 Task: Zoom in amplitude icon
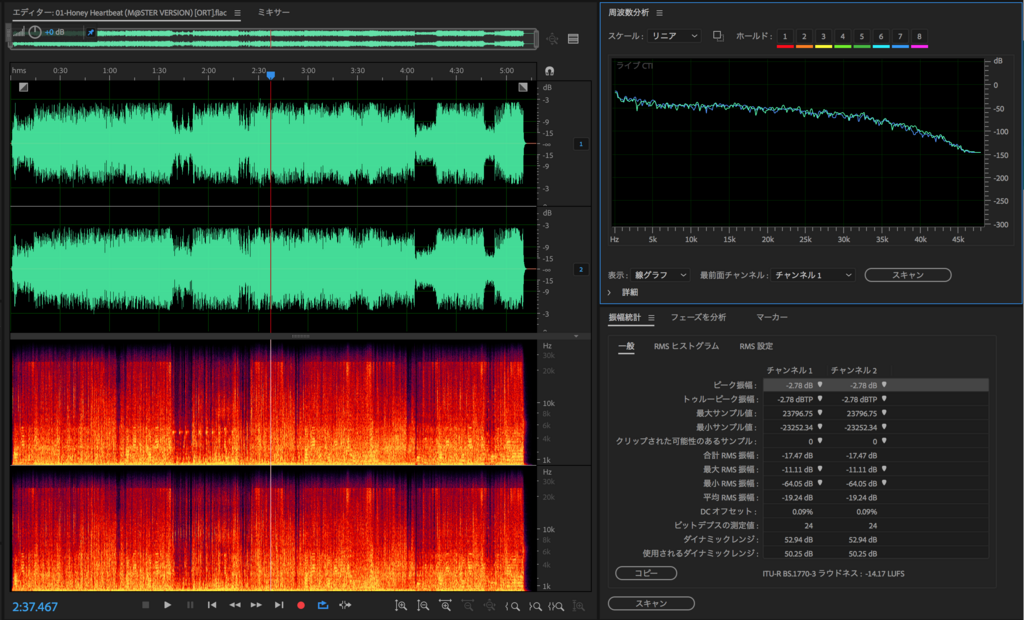pos(401,606)
